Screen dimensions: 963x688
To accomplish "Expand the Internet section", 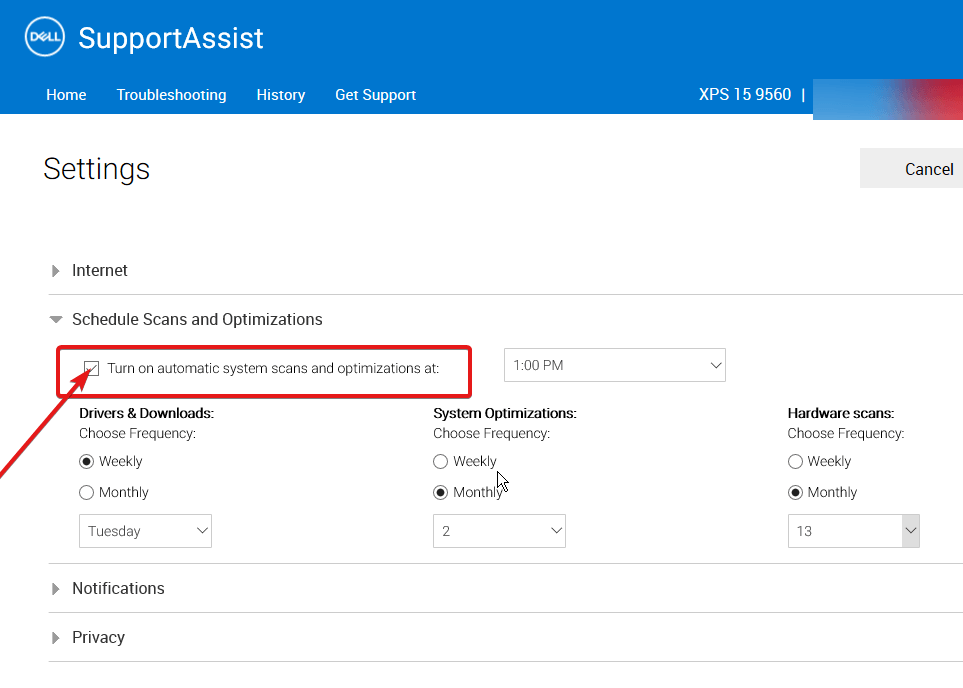I will pos(99,270).
